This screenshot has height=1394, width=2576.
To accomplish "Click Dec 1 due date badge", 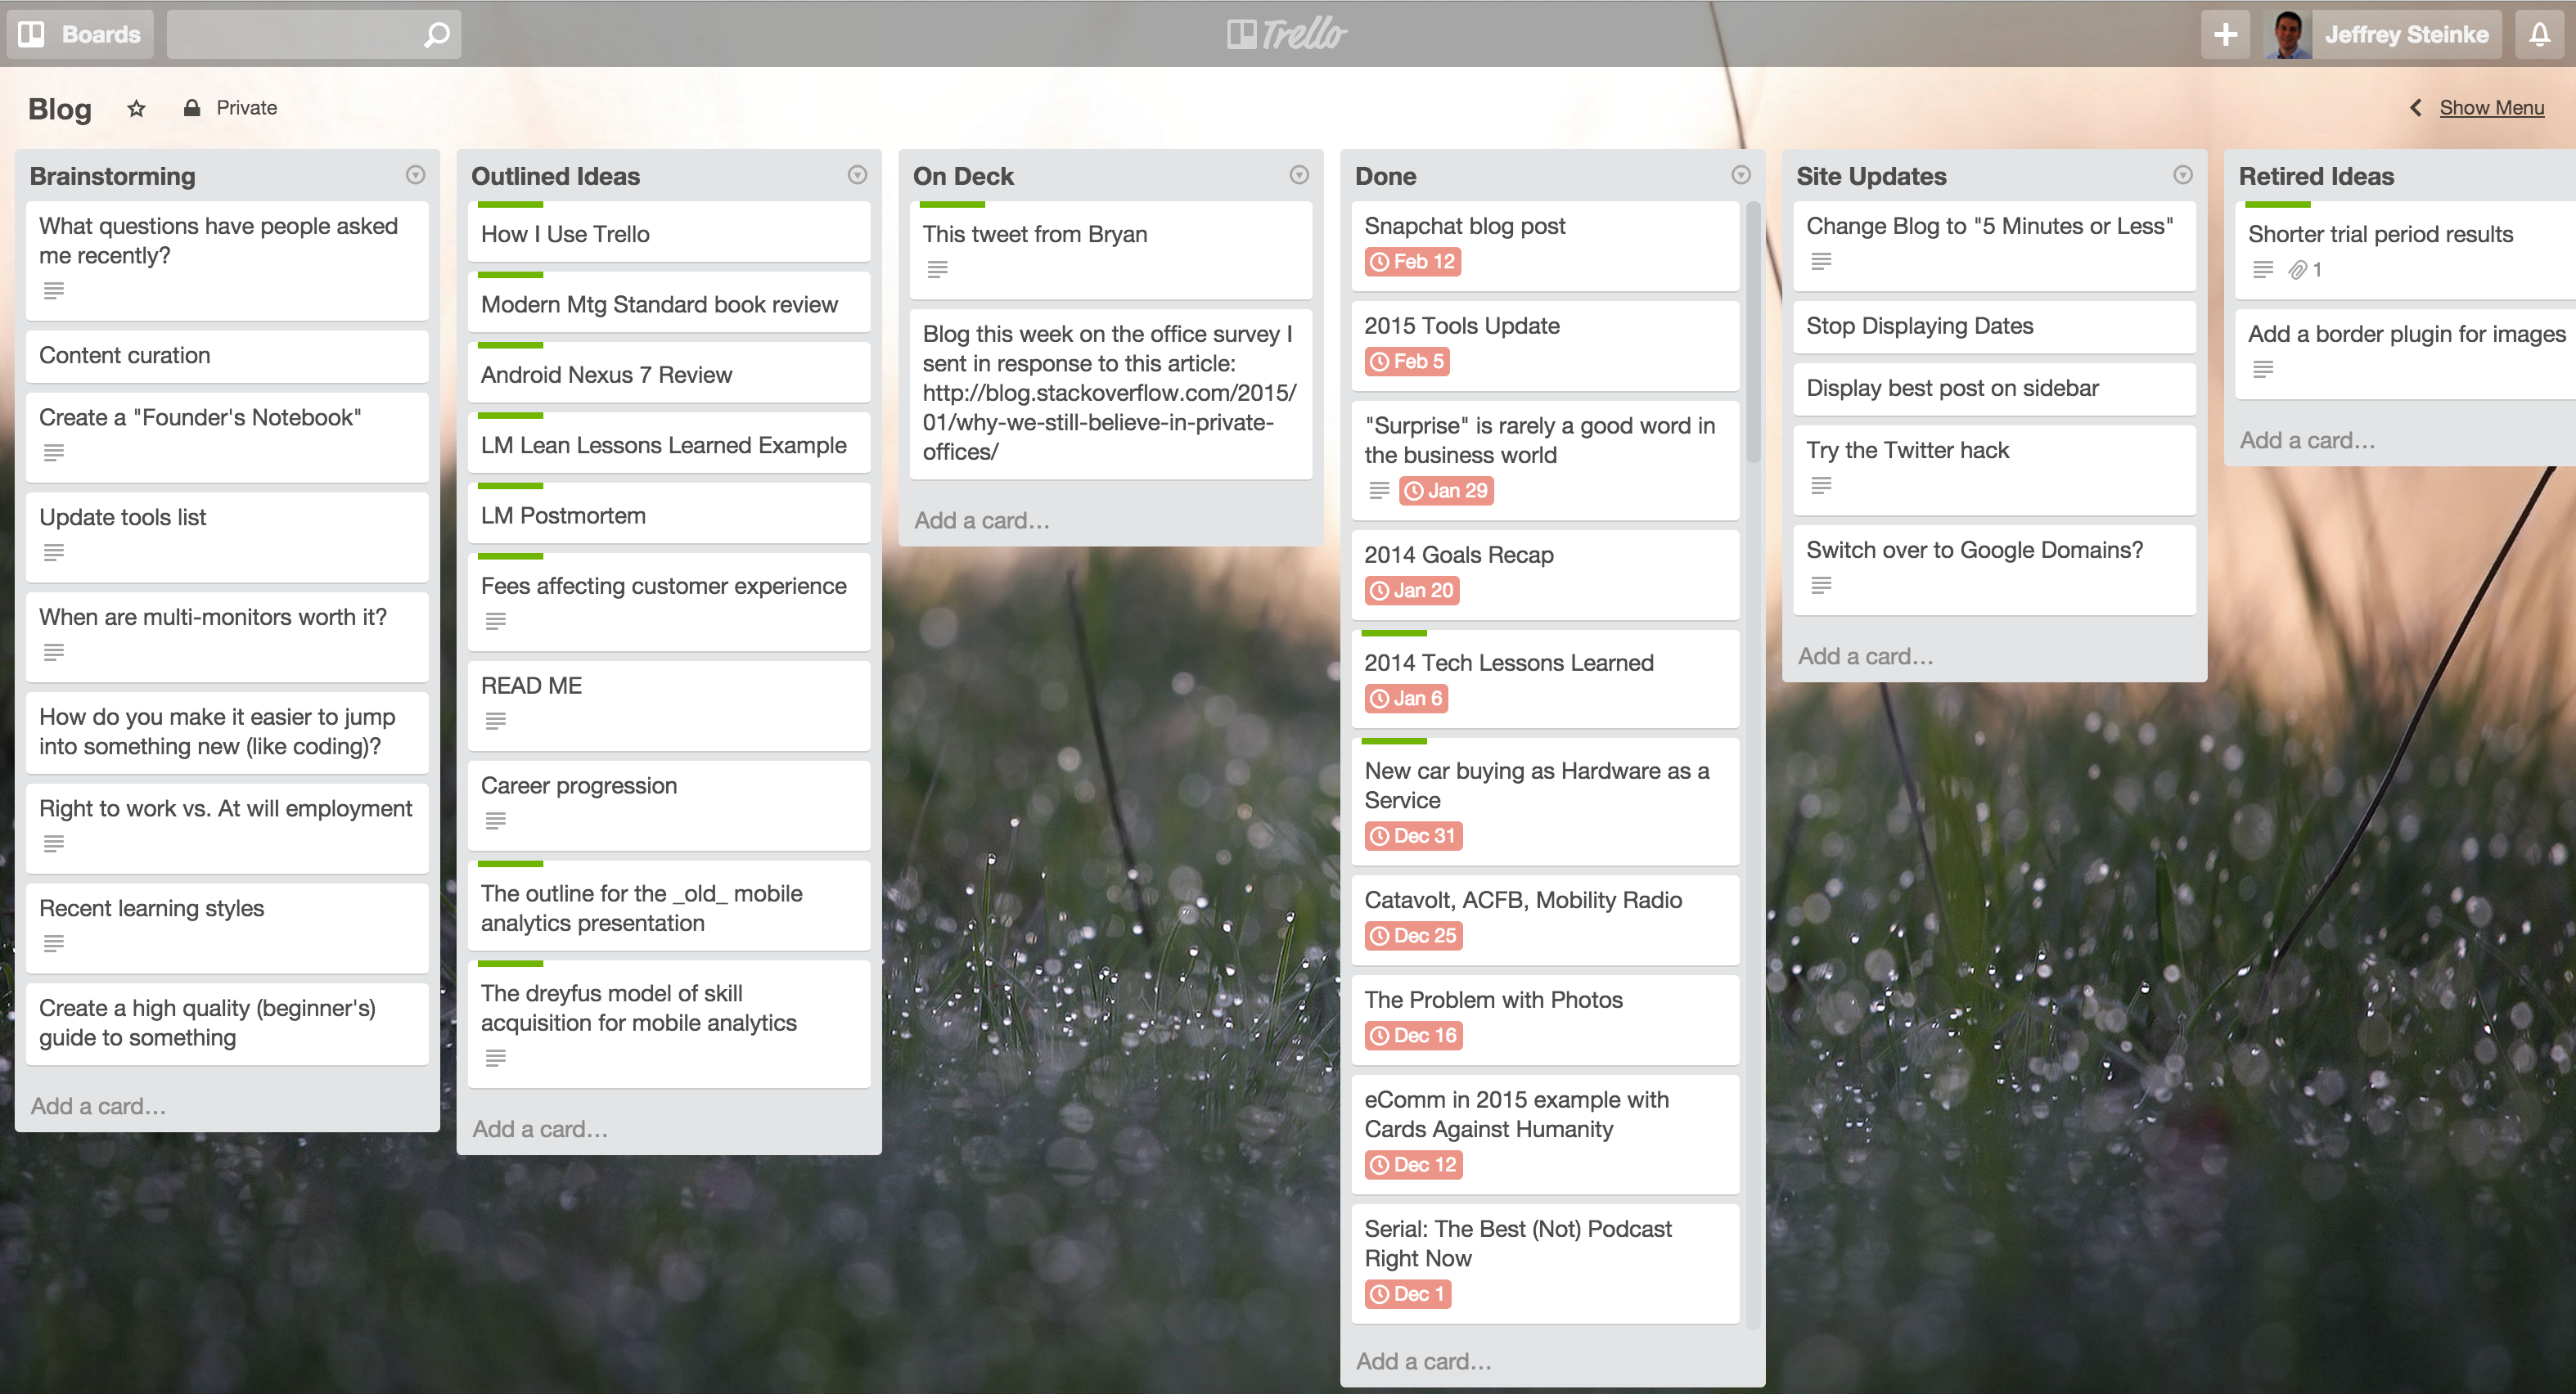I will (x=1408, y=1294).
